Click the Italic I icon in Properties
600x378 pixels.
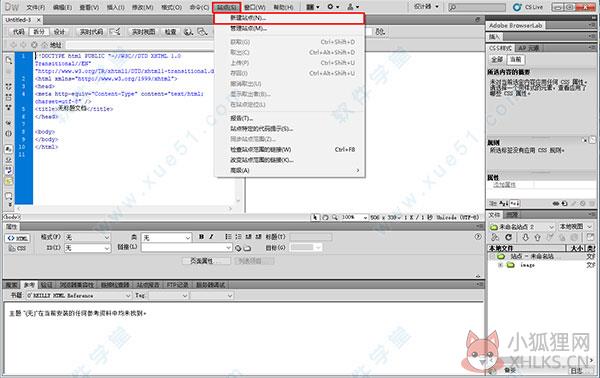click(x=211, y=237)
